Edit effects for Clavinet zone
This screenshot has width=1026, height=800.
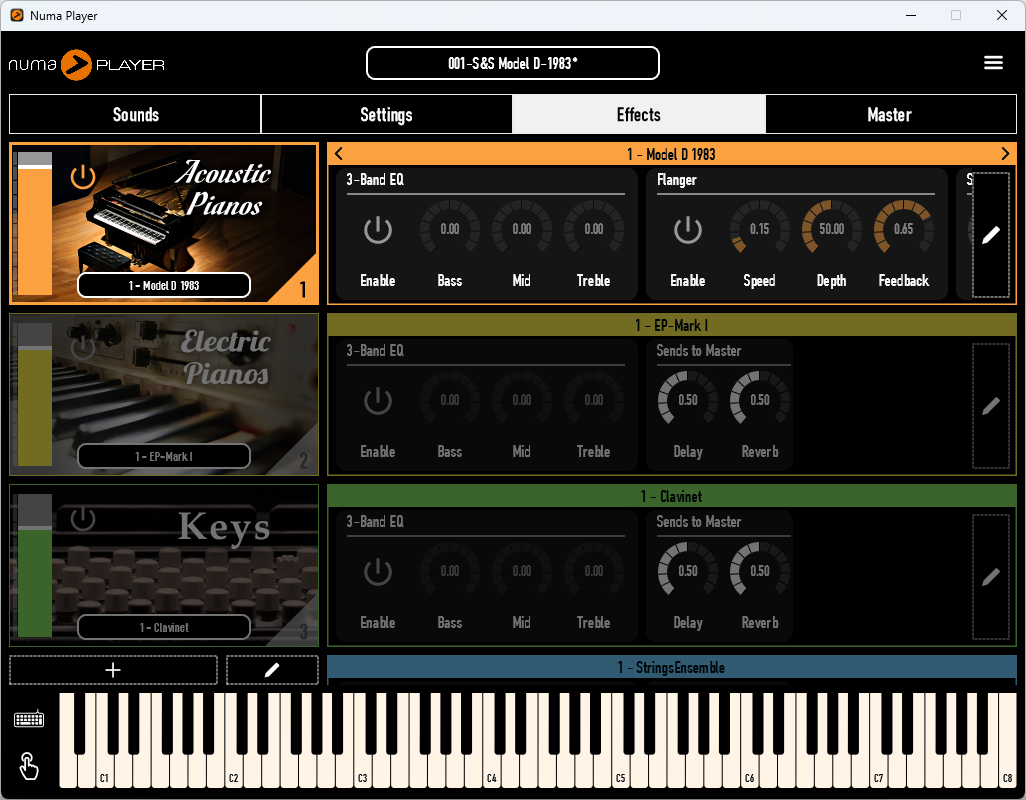991,577
